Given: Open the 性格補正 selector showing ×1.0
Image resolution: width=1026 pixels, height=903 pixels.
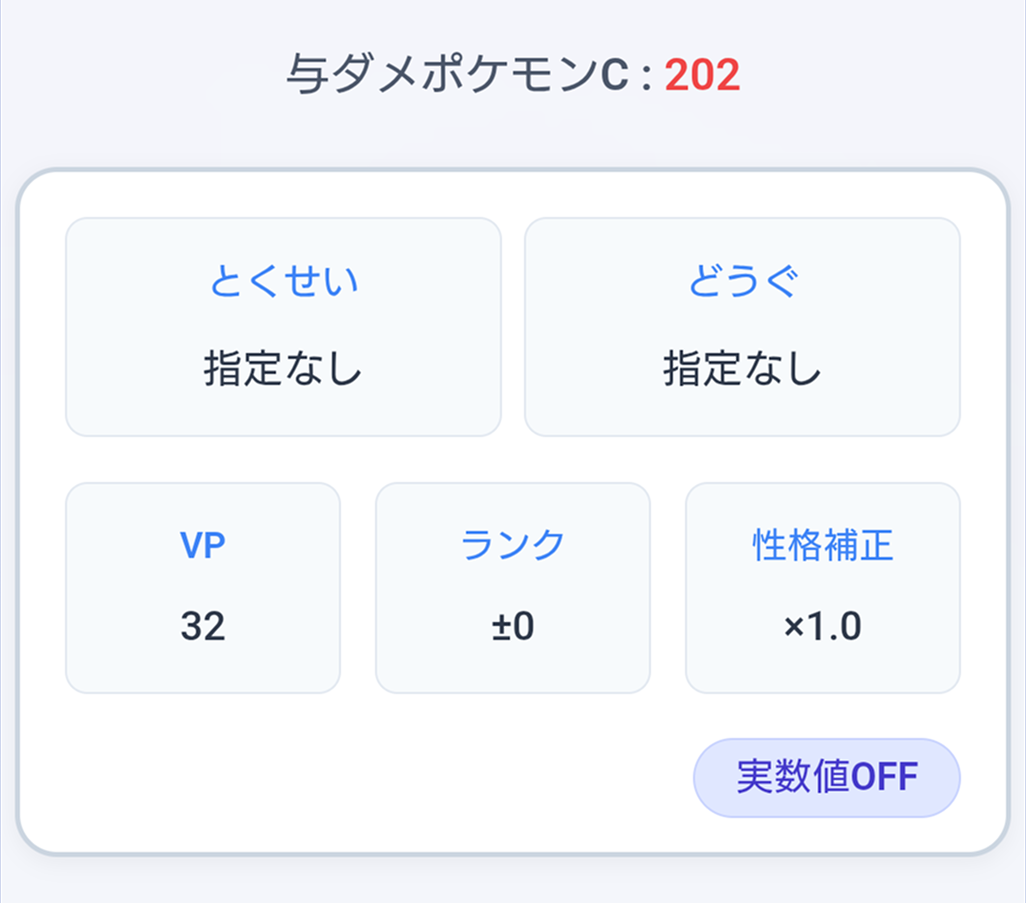Looking at the screenshot, I should [x=822, y=587].
